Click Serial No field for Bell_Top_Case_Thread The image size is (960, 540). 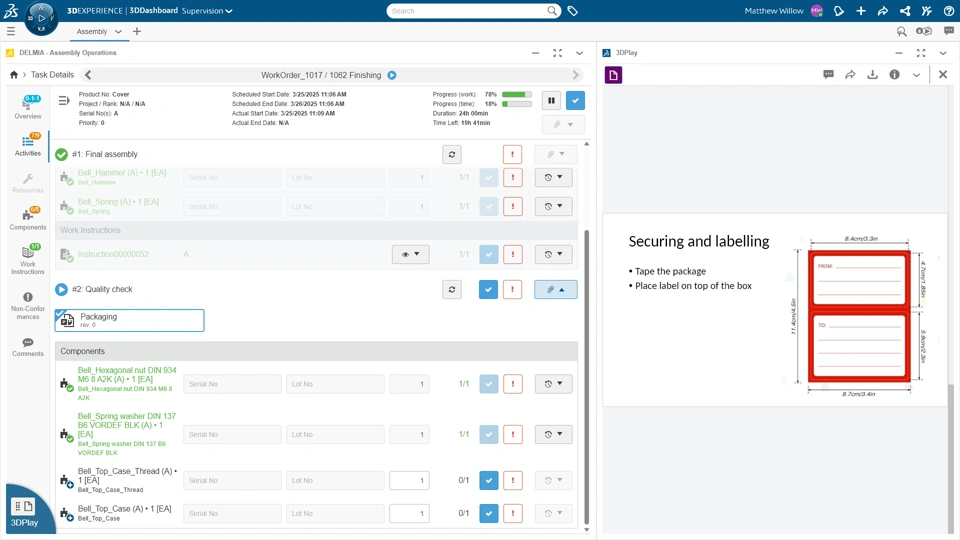pos(232,481)
